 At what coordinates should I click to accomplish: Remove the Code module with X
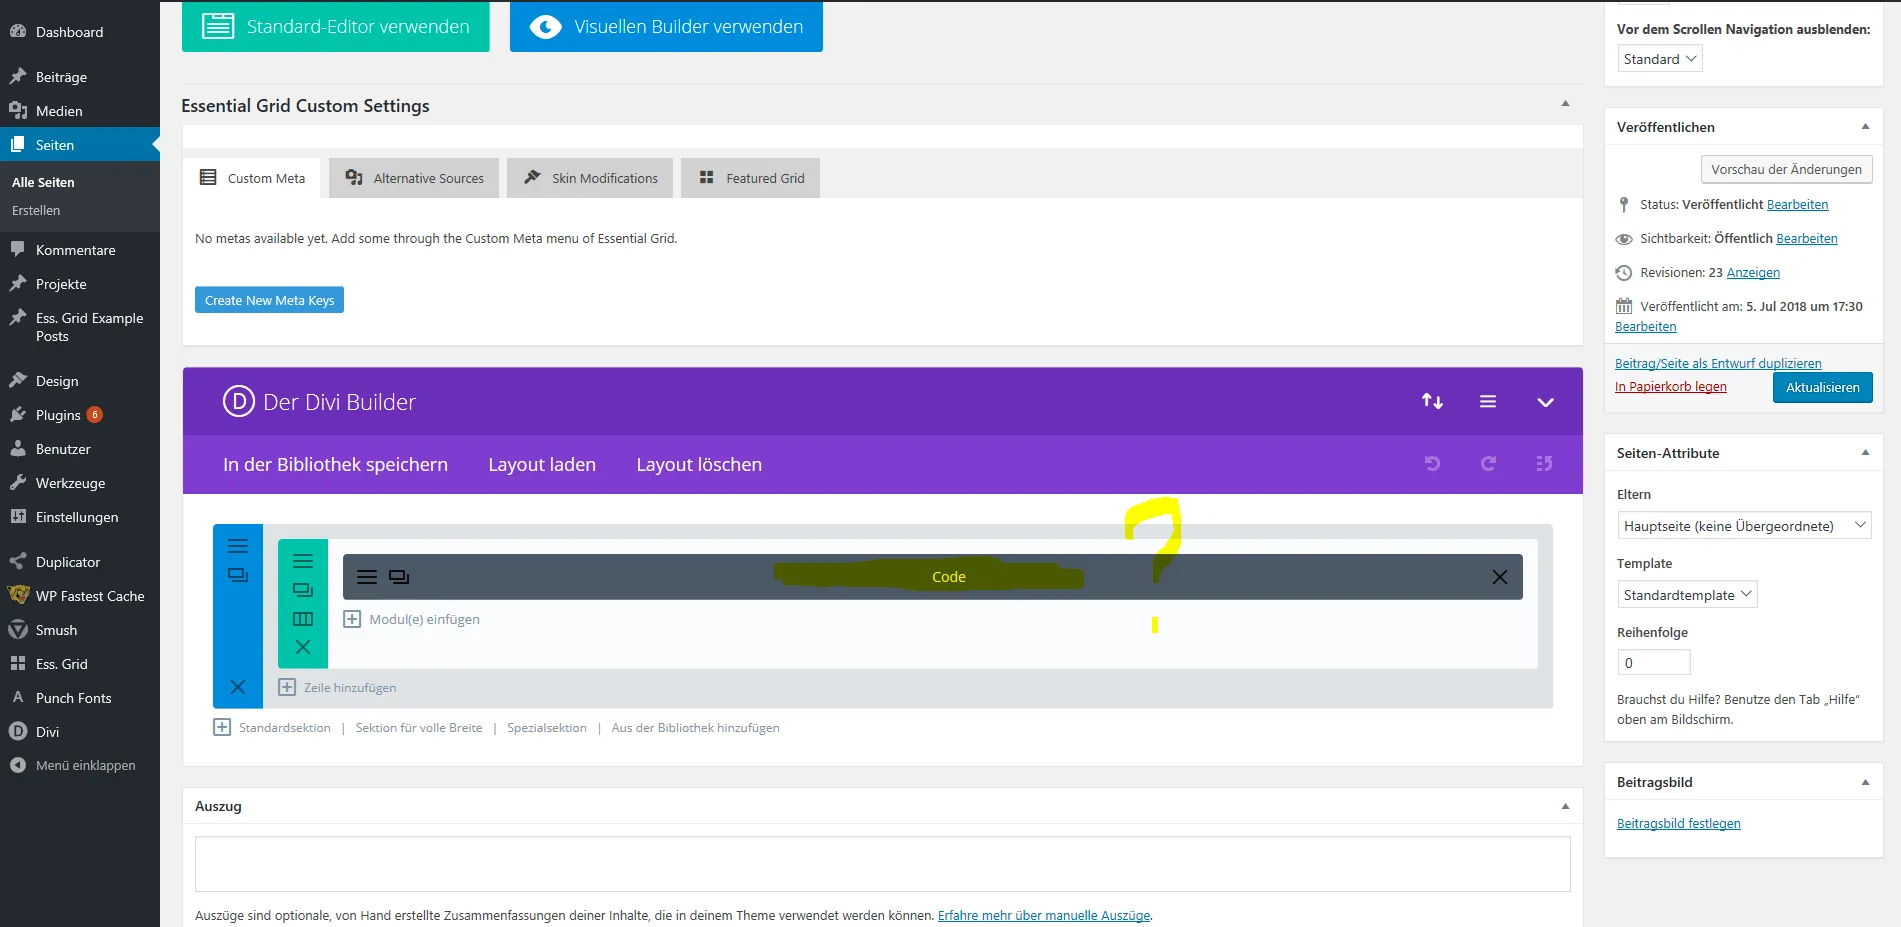click(x=1500, y=577)
